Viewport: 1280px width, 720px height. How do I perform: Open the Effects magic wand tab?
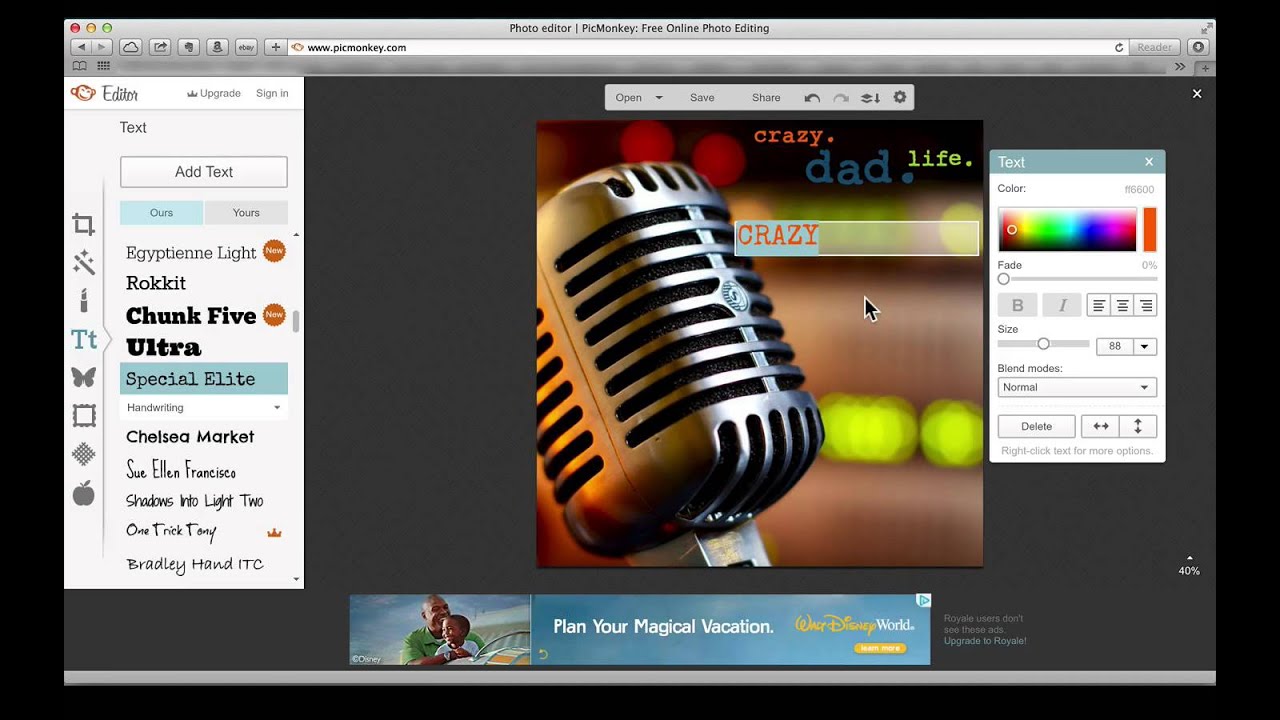84,263
